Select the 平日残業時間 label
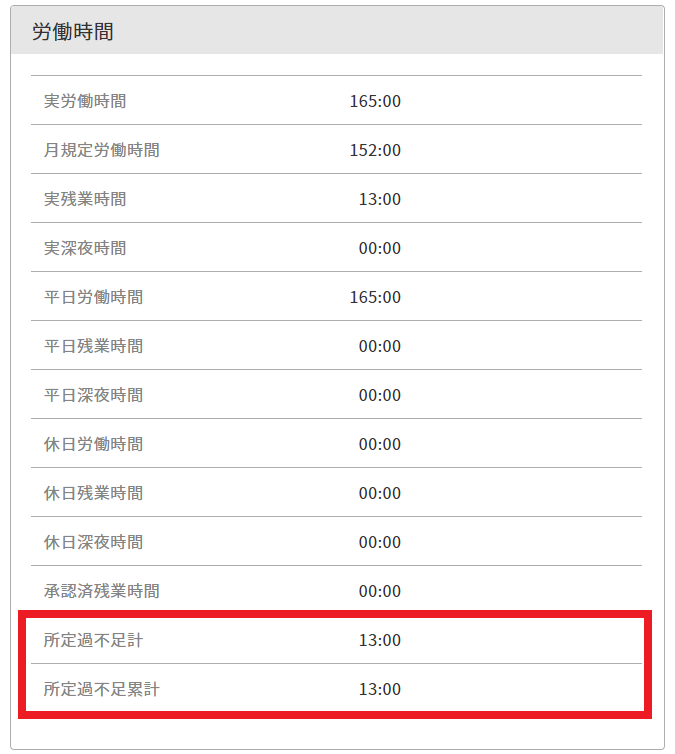This screenshot has width=675, height=754. pyautogui.click(x=93, y=346)
